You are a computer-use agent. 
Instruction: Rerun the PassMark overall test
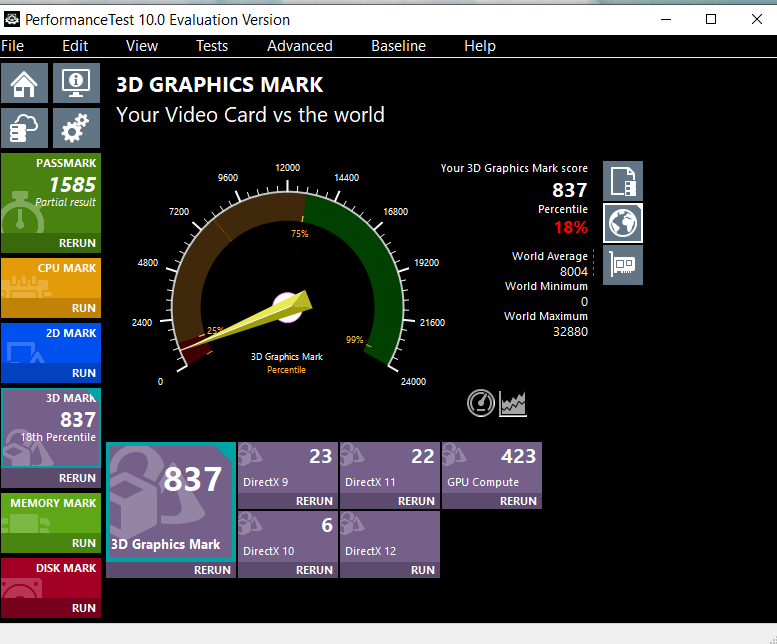pos(51,243)
